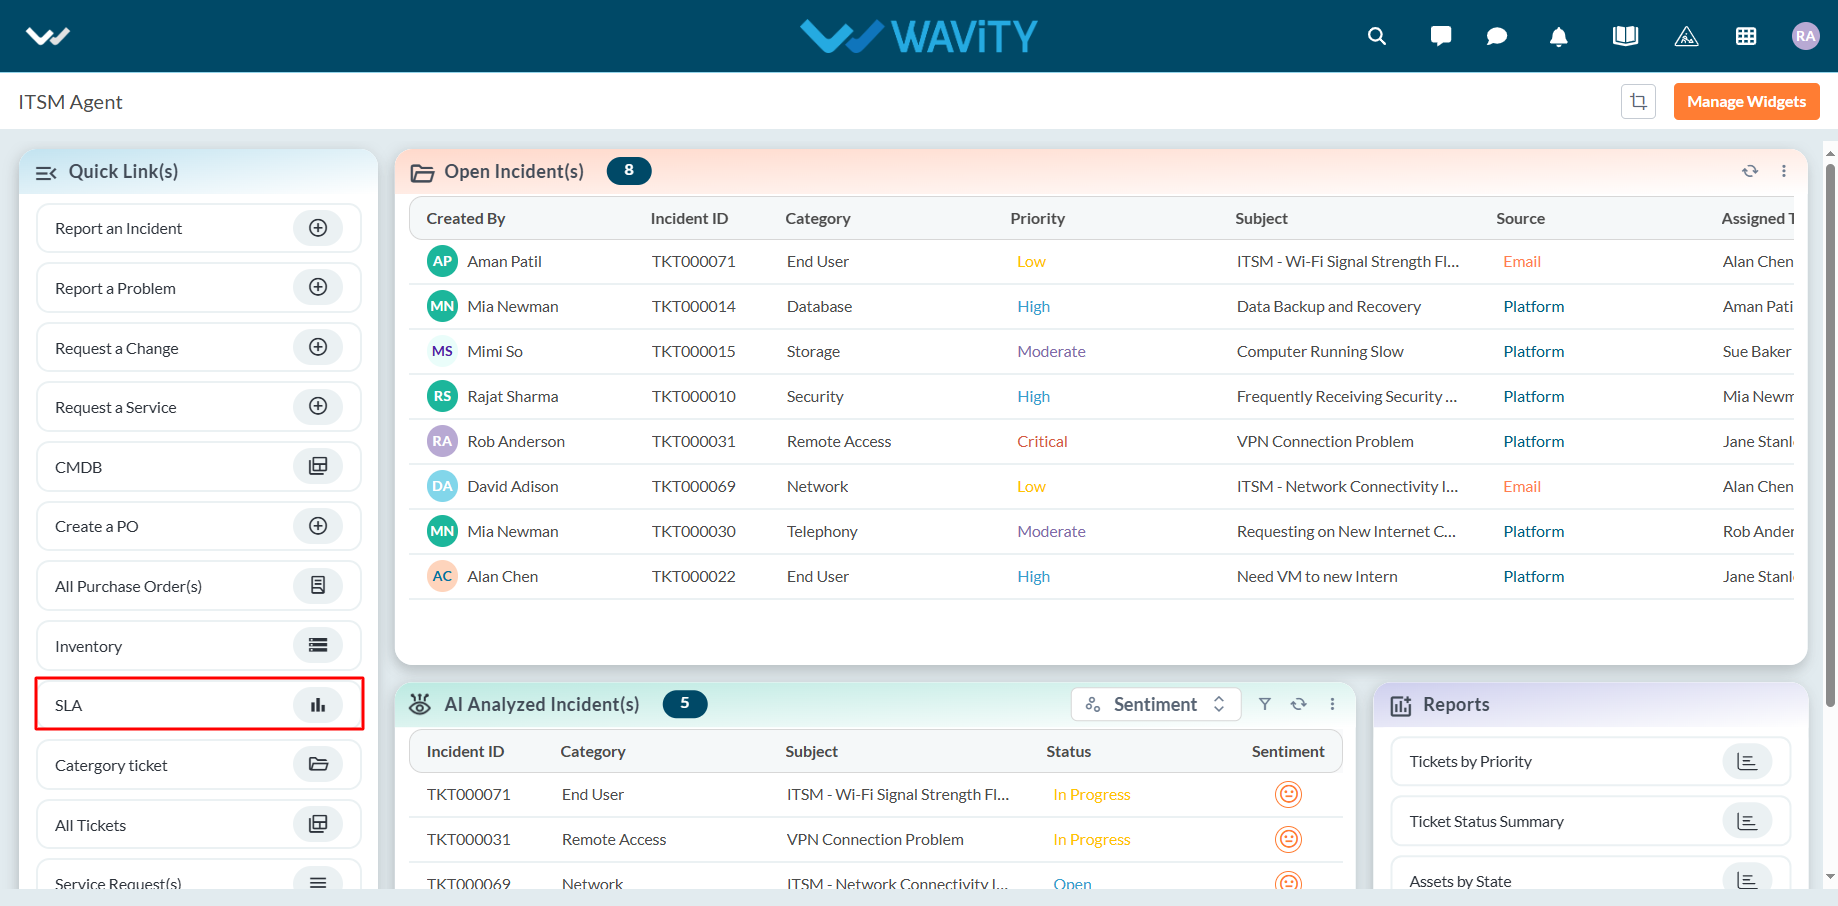Collapse the Quick Link(s) panel icon

pyautogui.click(x=46, y=172)
